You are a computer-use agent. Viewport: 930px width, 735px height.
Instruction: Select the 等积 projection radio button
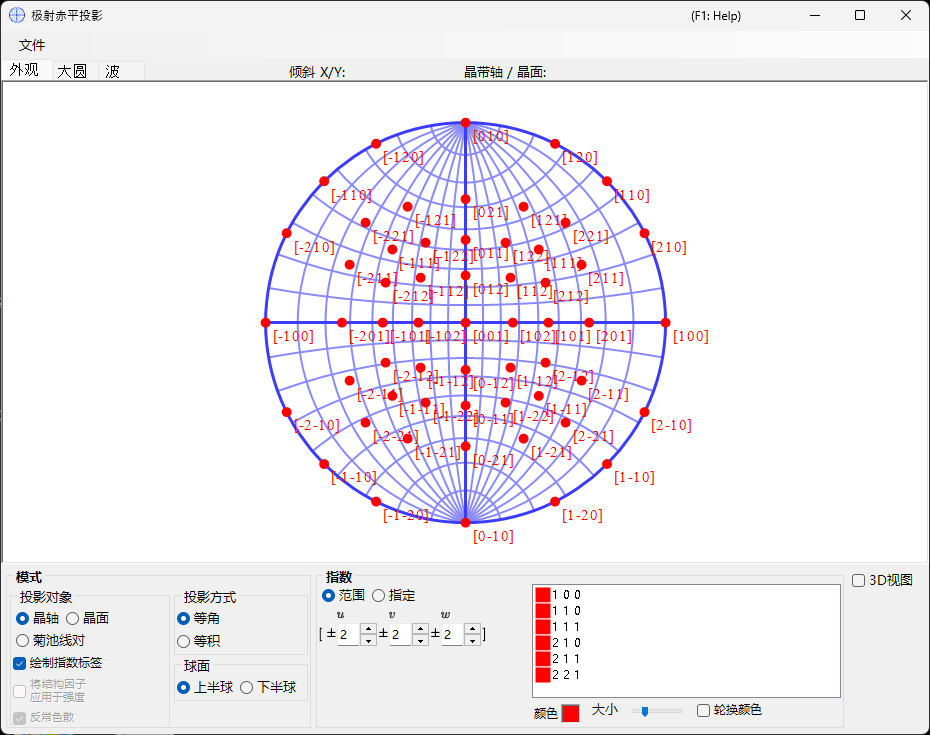point(183,641)
